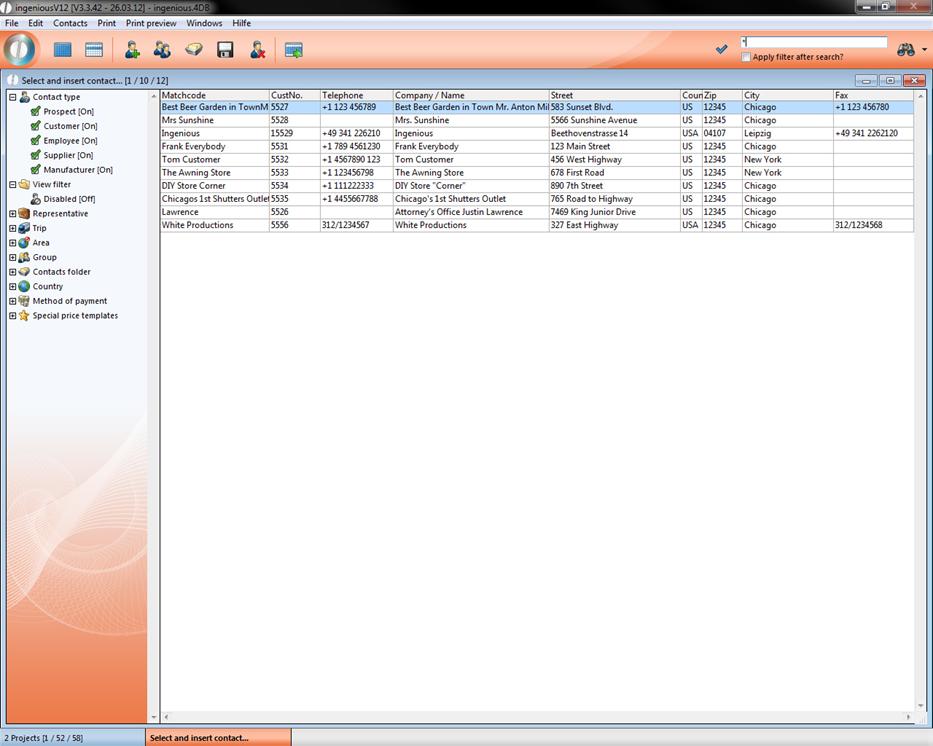
Task: Toggle the Prospect [On] contact type filter
Action: click(x=36, y=112)
